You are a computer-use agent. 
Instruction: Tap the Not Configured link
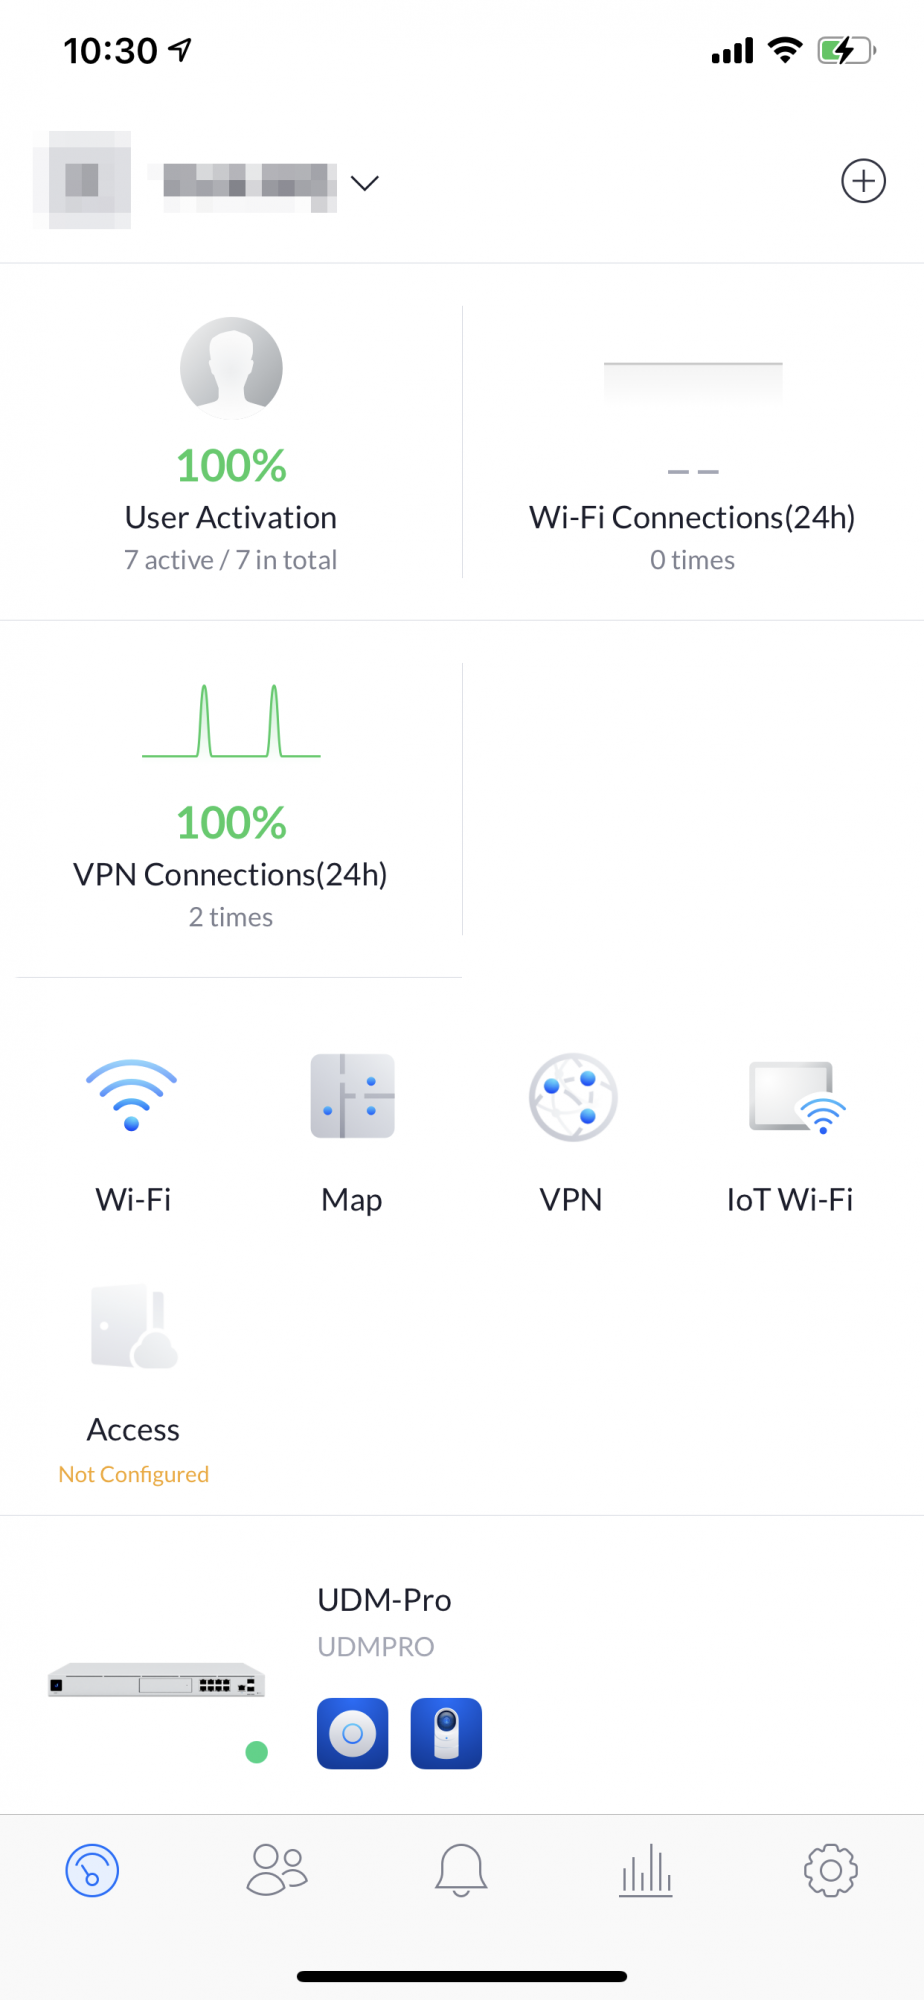pyautogui.click(x=133, y=1474)
